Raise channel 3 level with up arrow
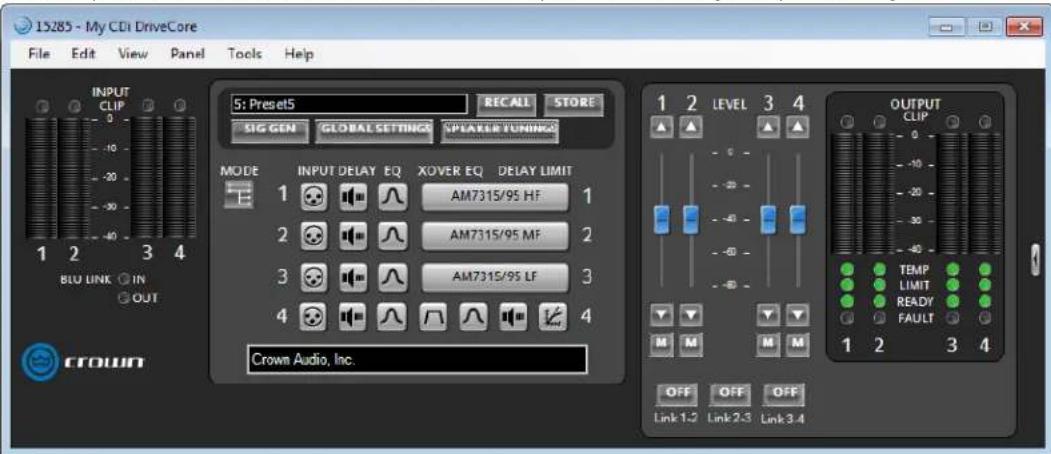 coord(767,126)
